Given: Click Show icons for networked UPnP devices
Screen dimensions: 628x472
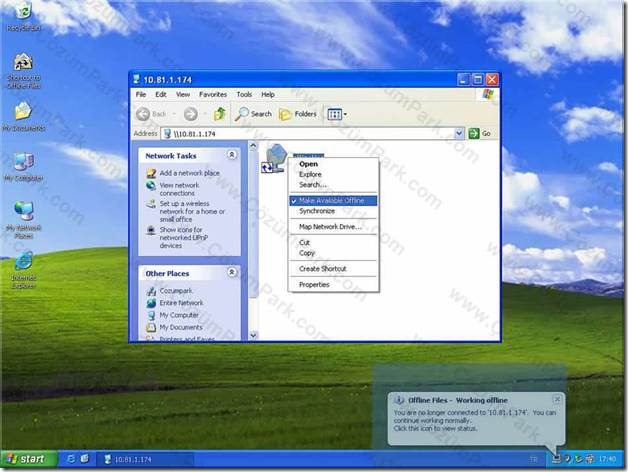Looking at the screenshot, I should point(183,237).
